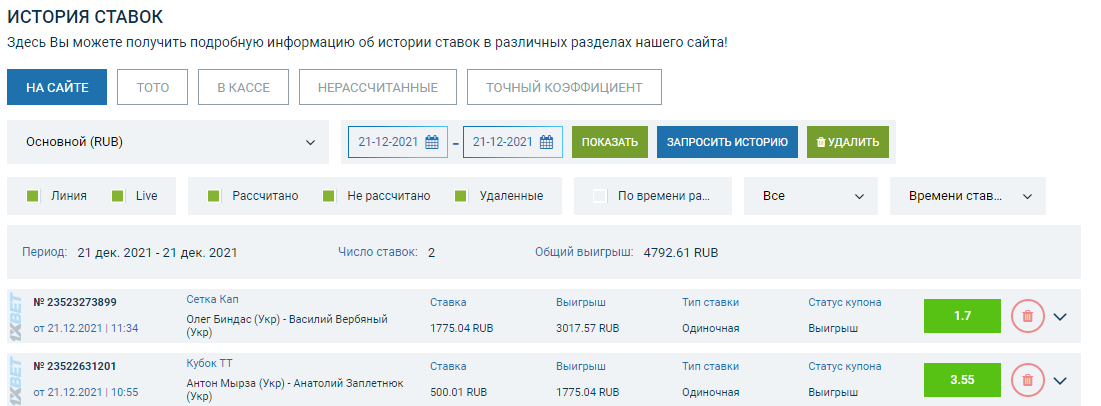1101x406 pixels.
Task: Delete bet 23522631201 using trash icon
Action: pyautogui.click(x=1027, y=380)
